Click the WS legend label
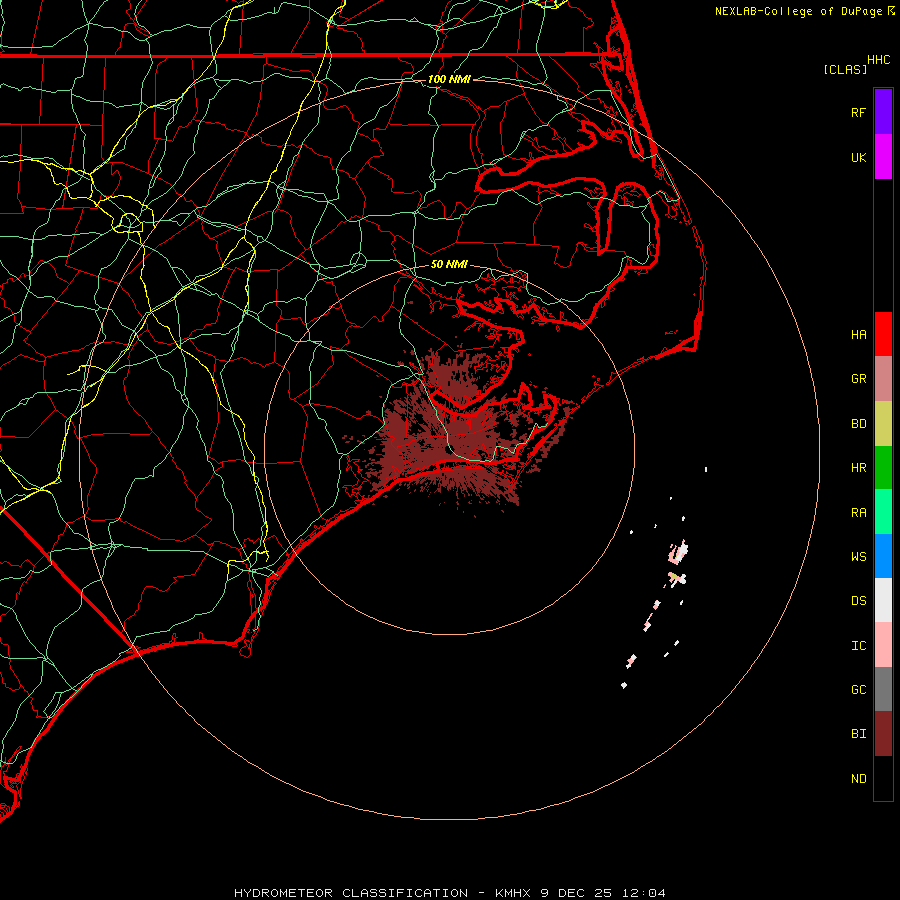Image resolution: width=900 pixels, height=900 pixels. (858, 557)
